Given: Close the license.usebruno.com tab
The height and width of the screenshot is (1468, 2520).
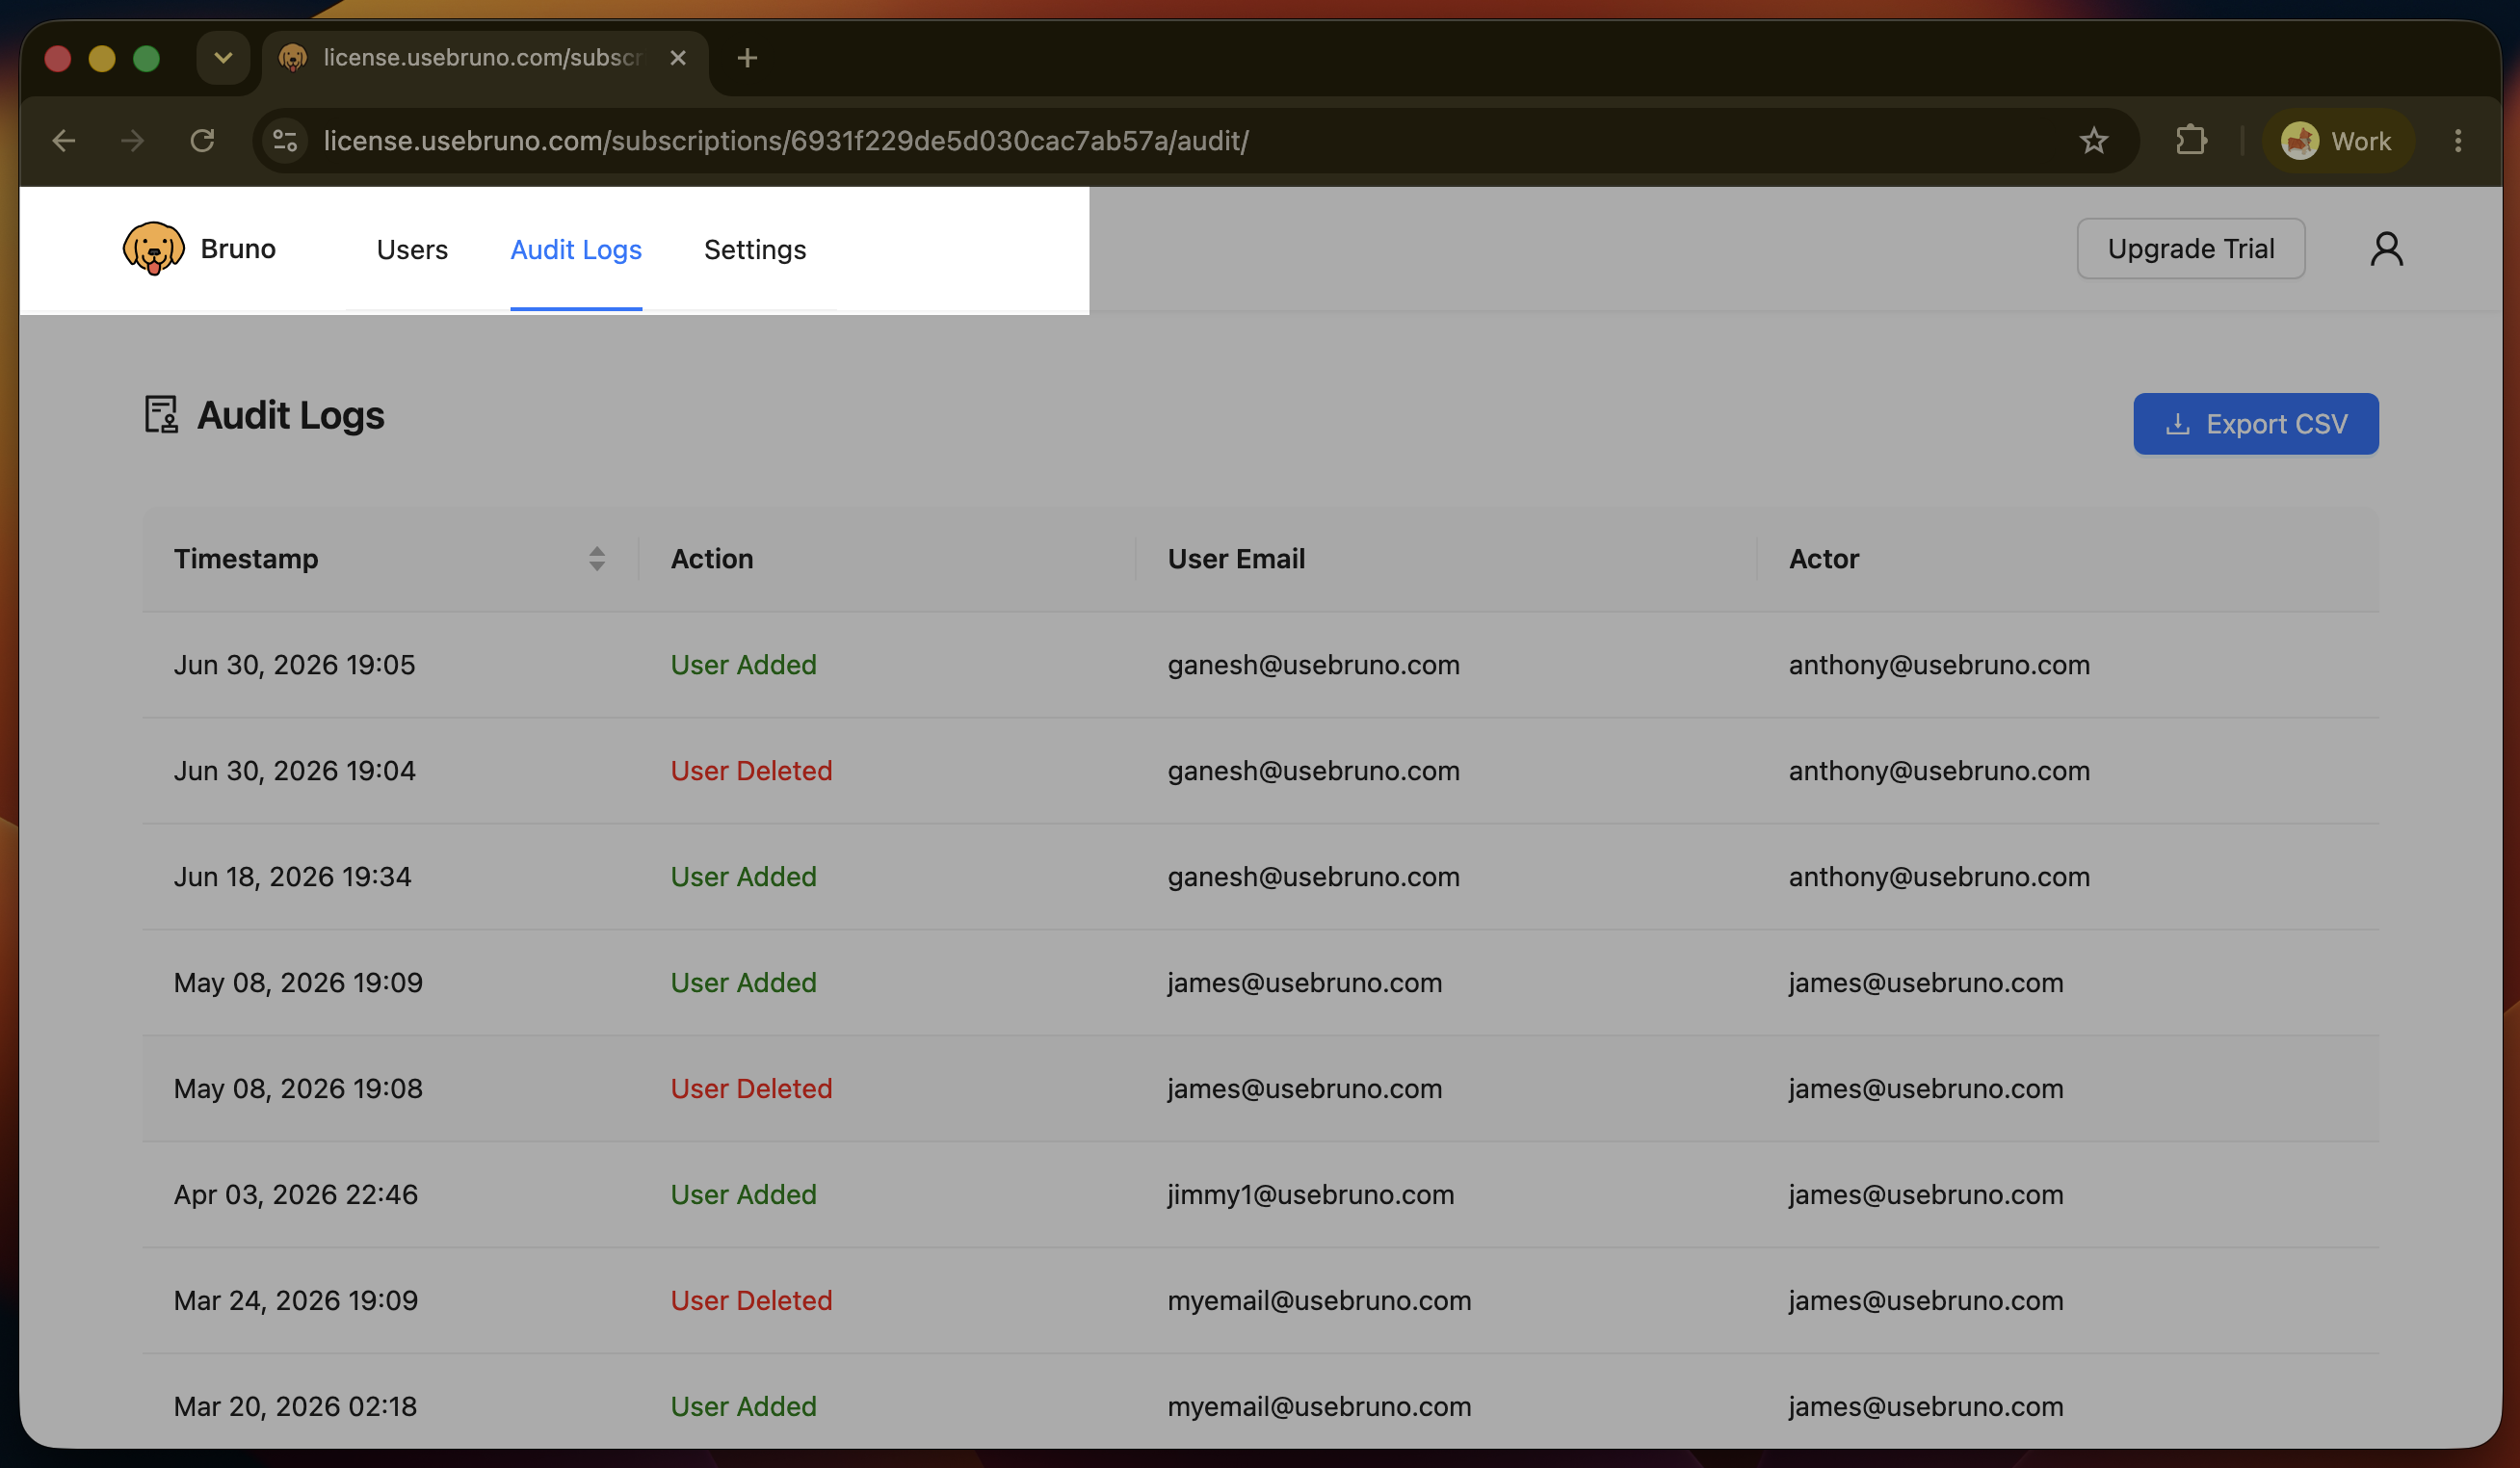Looking at the screenshot, I should pos(678,58).
